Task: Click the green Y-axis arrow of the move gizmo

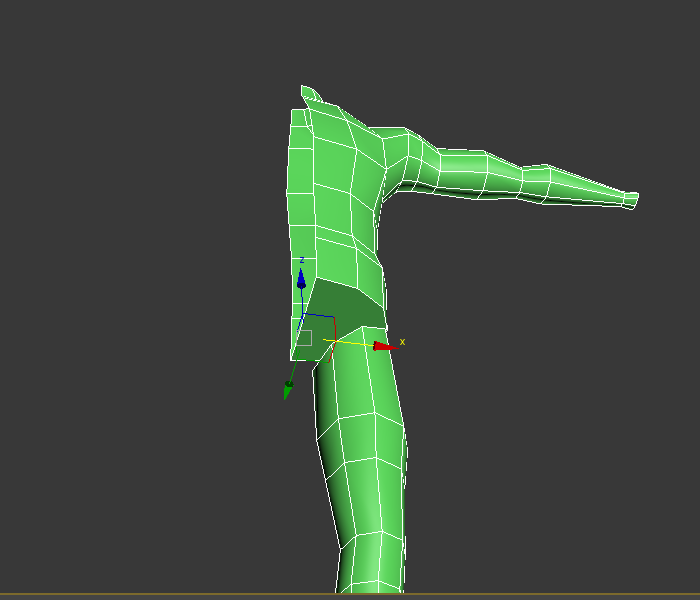Action: pos(288,391)
